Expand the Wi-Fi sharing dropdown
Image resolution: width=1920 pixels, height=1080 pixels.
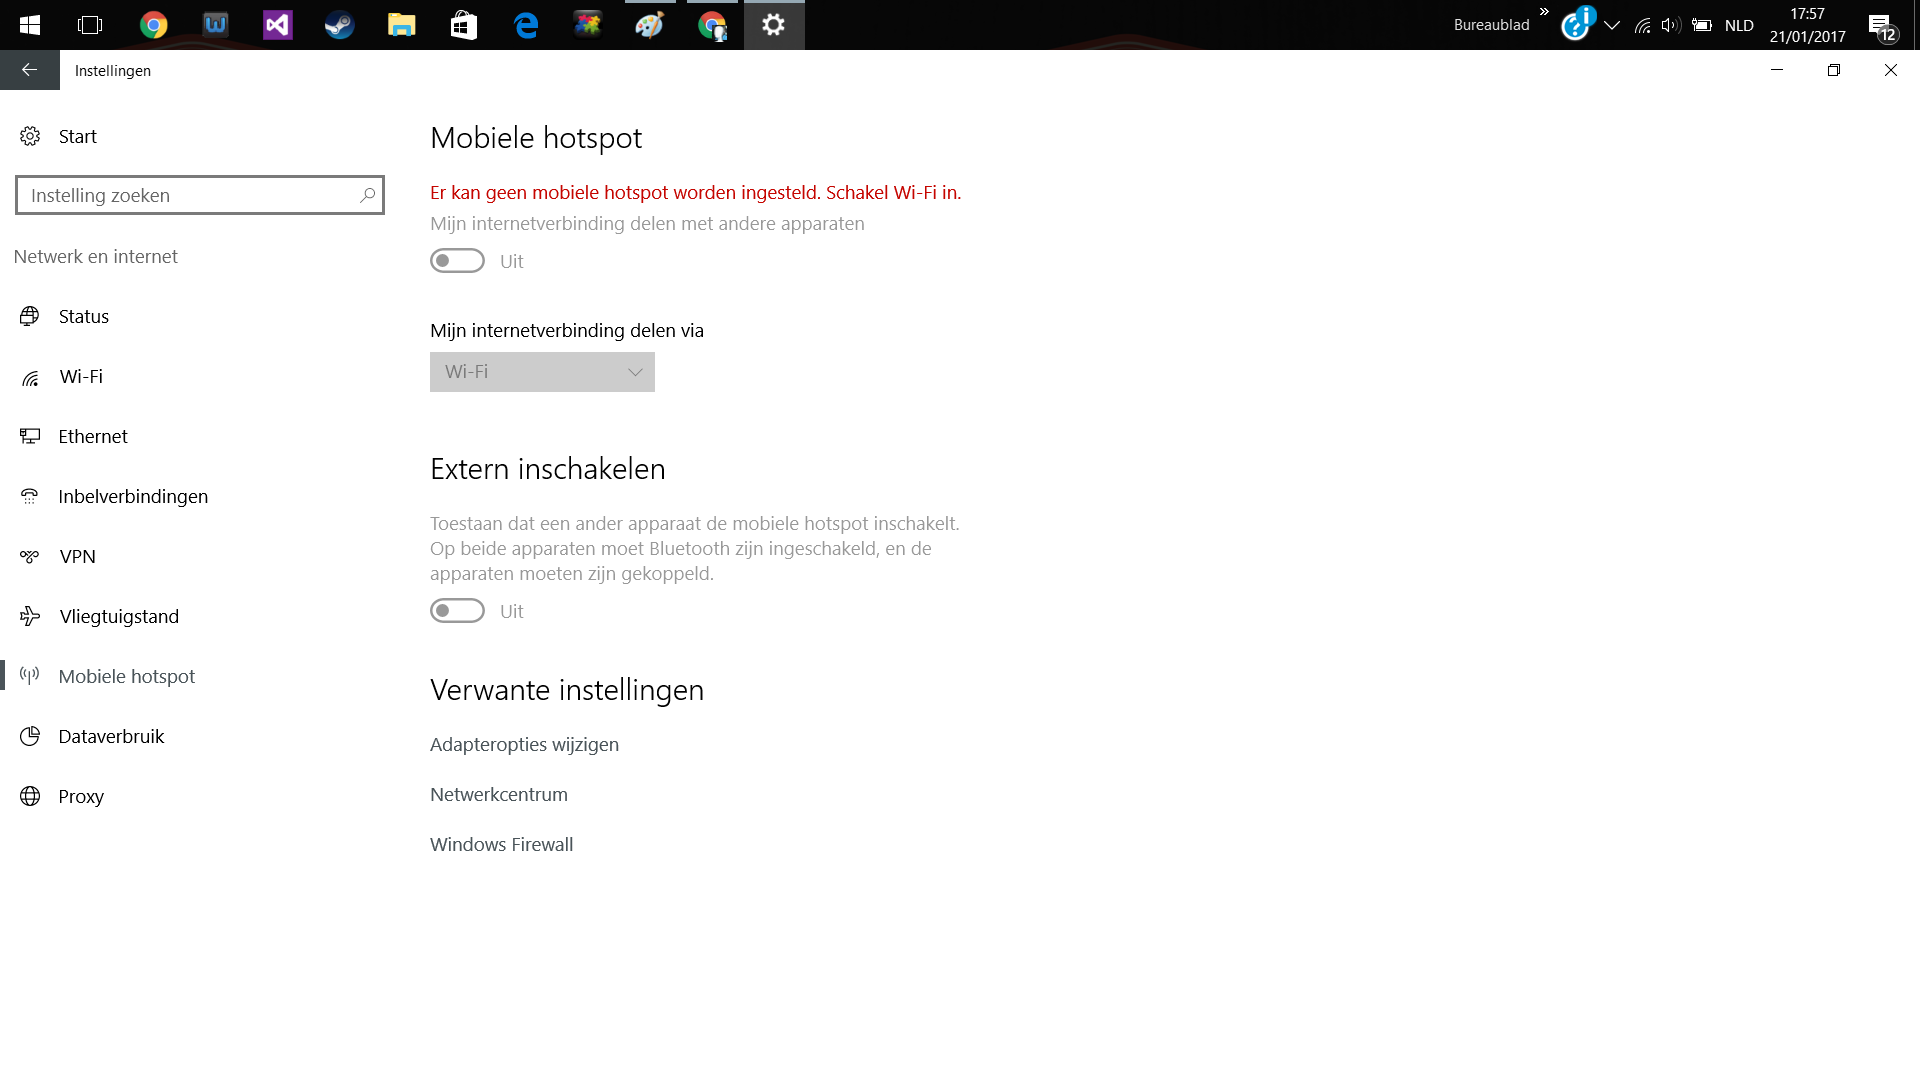(542, 372)
